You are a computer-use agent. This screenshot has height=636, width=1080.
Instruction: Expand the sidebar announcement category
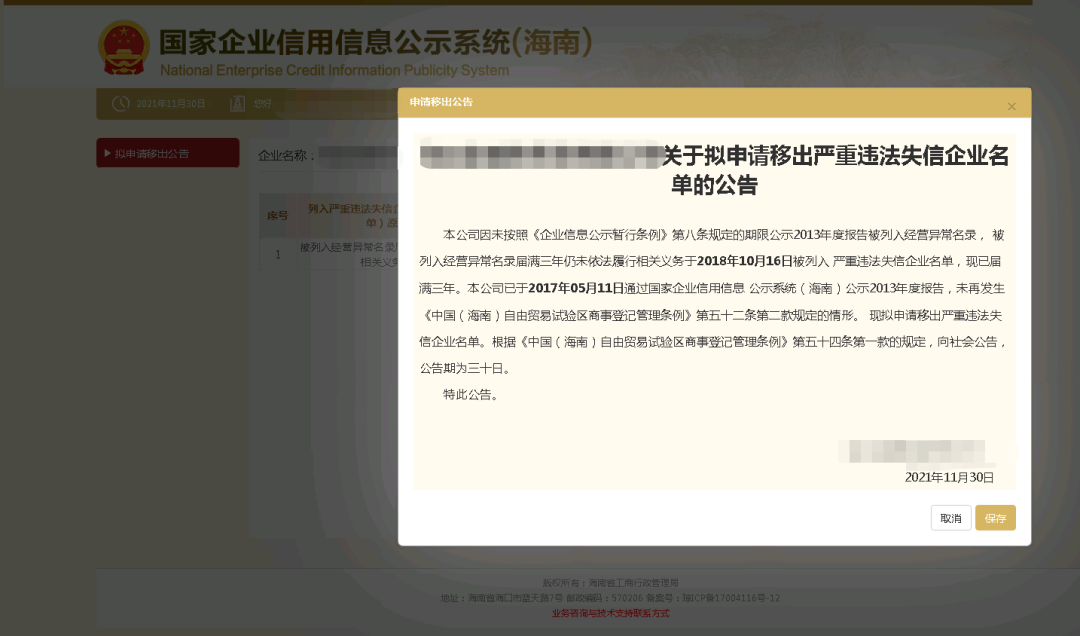coord(167,152)
